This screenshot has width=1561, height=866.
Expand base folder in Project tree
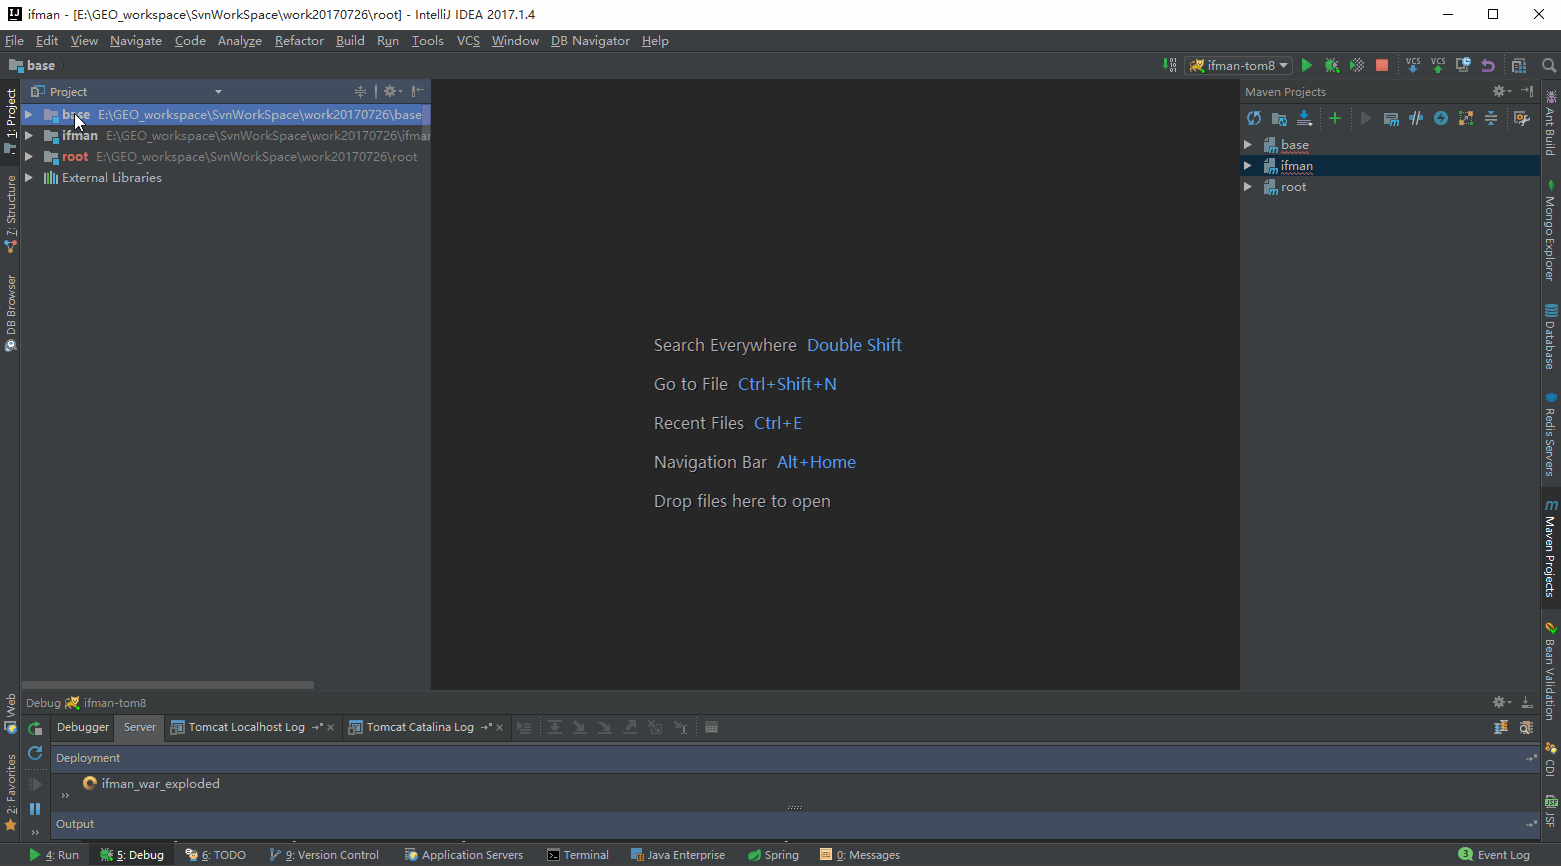[x=29, y=115]
